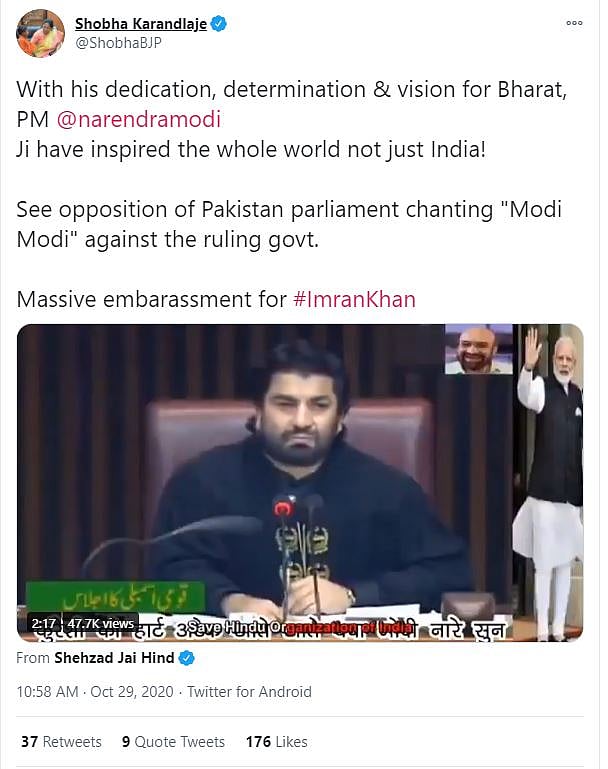
Task: View the 9 Quote Tweets
Action: (173, 742)
